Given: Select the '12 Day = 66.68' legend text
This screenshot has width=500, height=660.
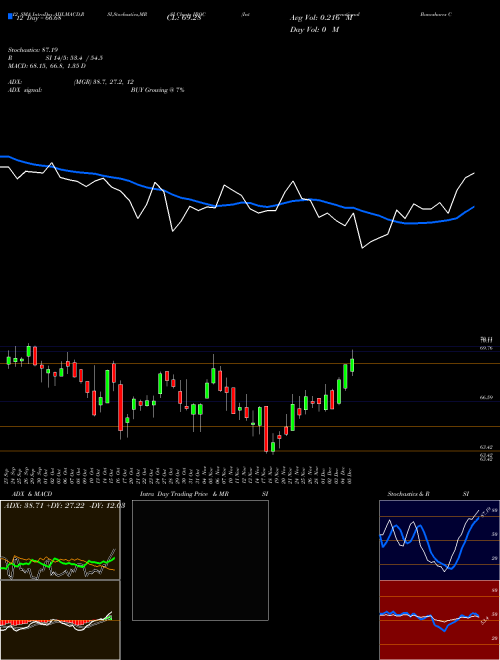Looking at the screenshot, I should pos(37,18).
